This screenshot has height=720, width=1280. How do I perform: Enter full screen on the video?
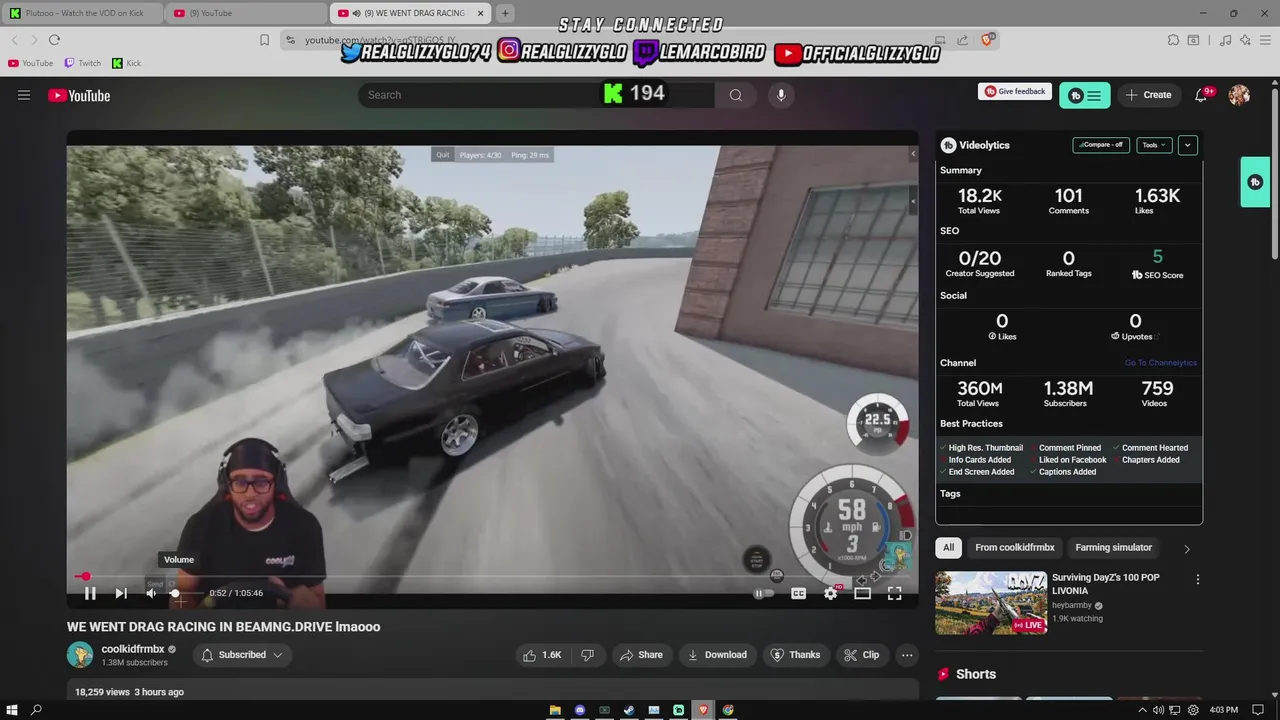tap(894, 593)
